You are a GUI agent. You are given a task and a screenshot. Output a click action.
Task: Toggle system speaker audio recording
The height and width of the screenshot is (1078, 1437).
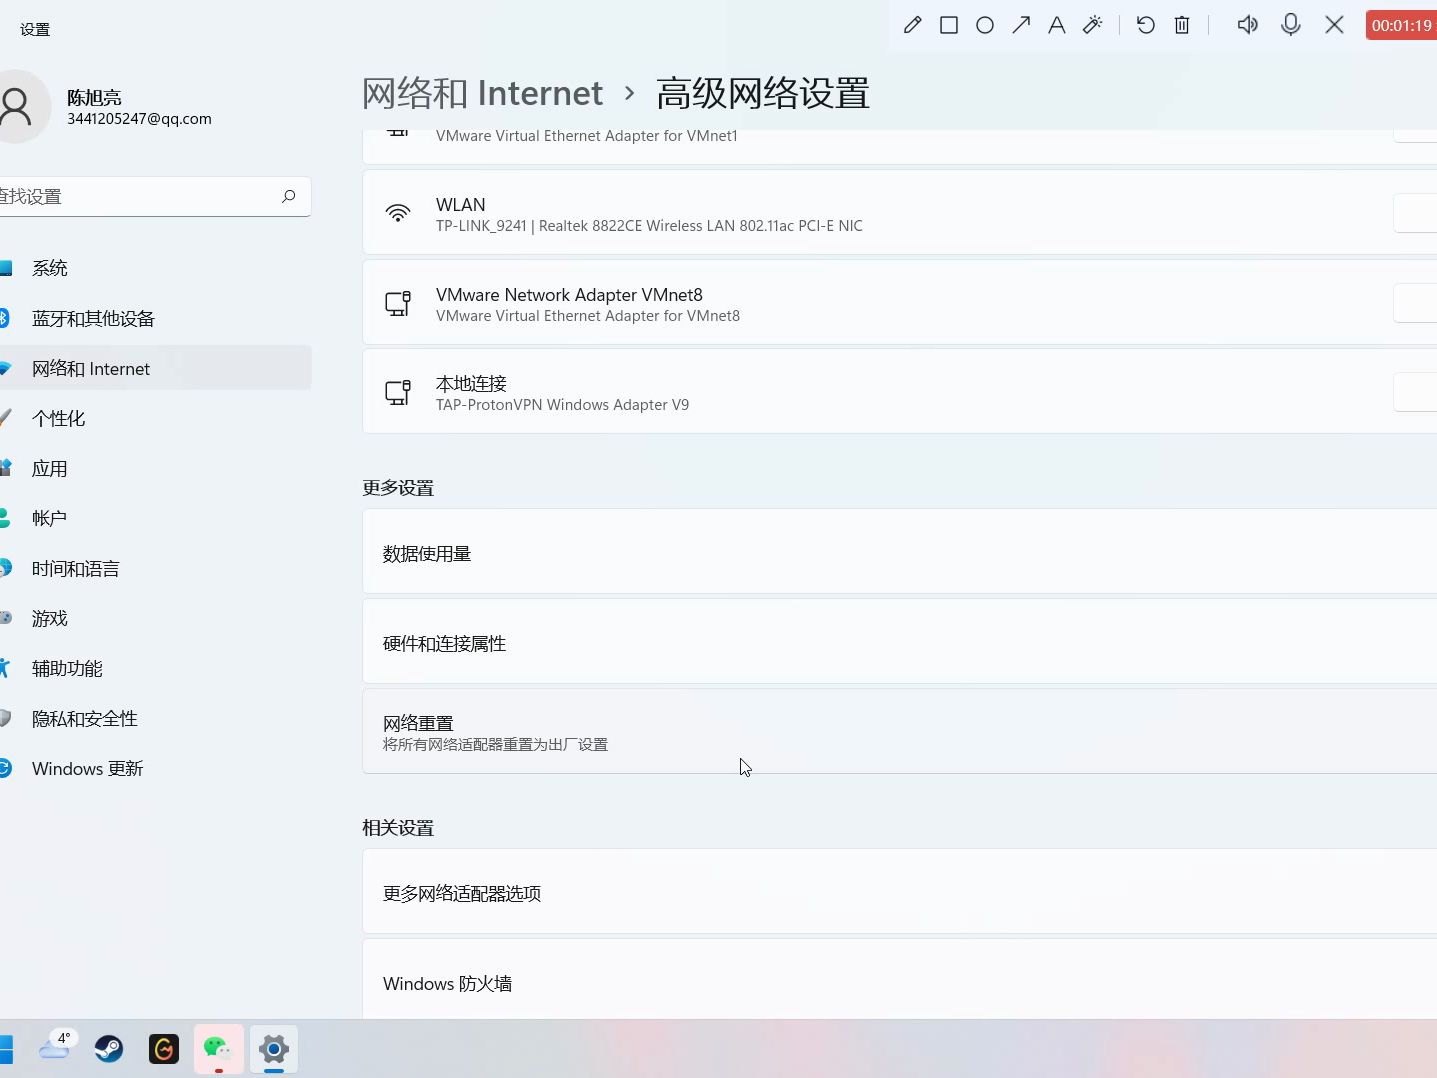coord(1247,25)
